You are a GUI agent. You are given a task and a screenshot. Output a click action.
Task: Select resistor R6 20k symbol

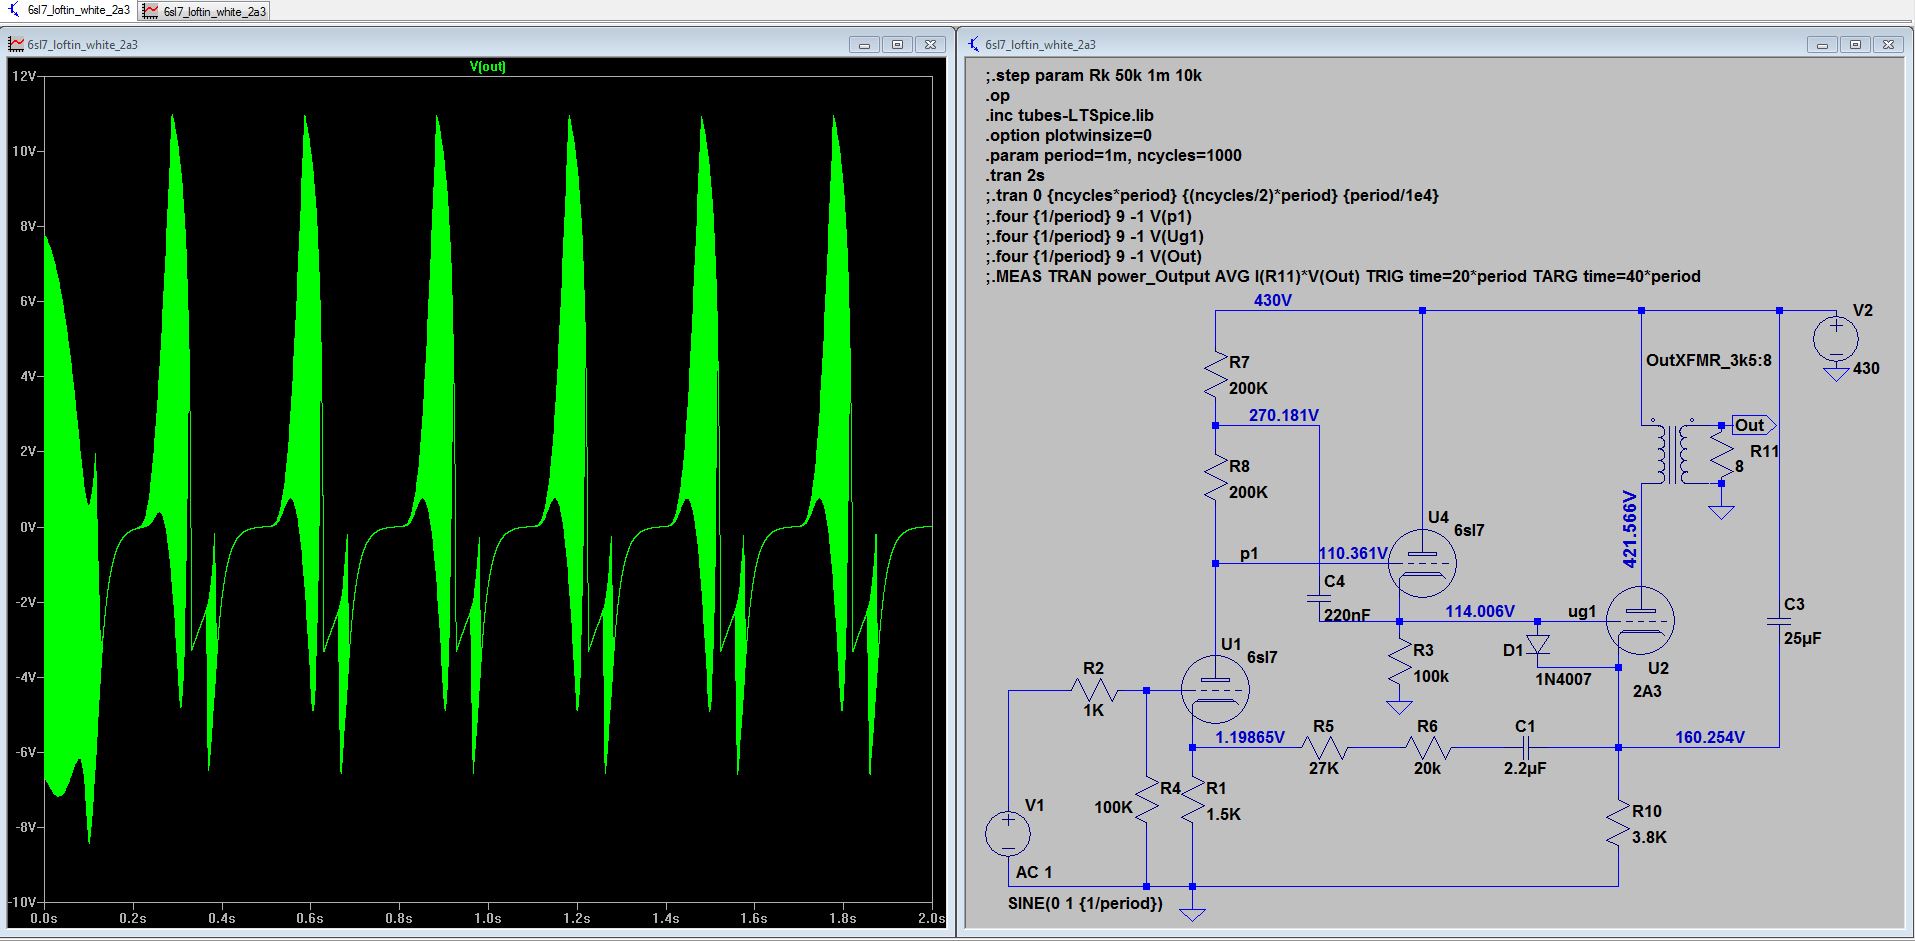point(1427,747)
